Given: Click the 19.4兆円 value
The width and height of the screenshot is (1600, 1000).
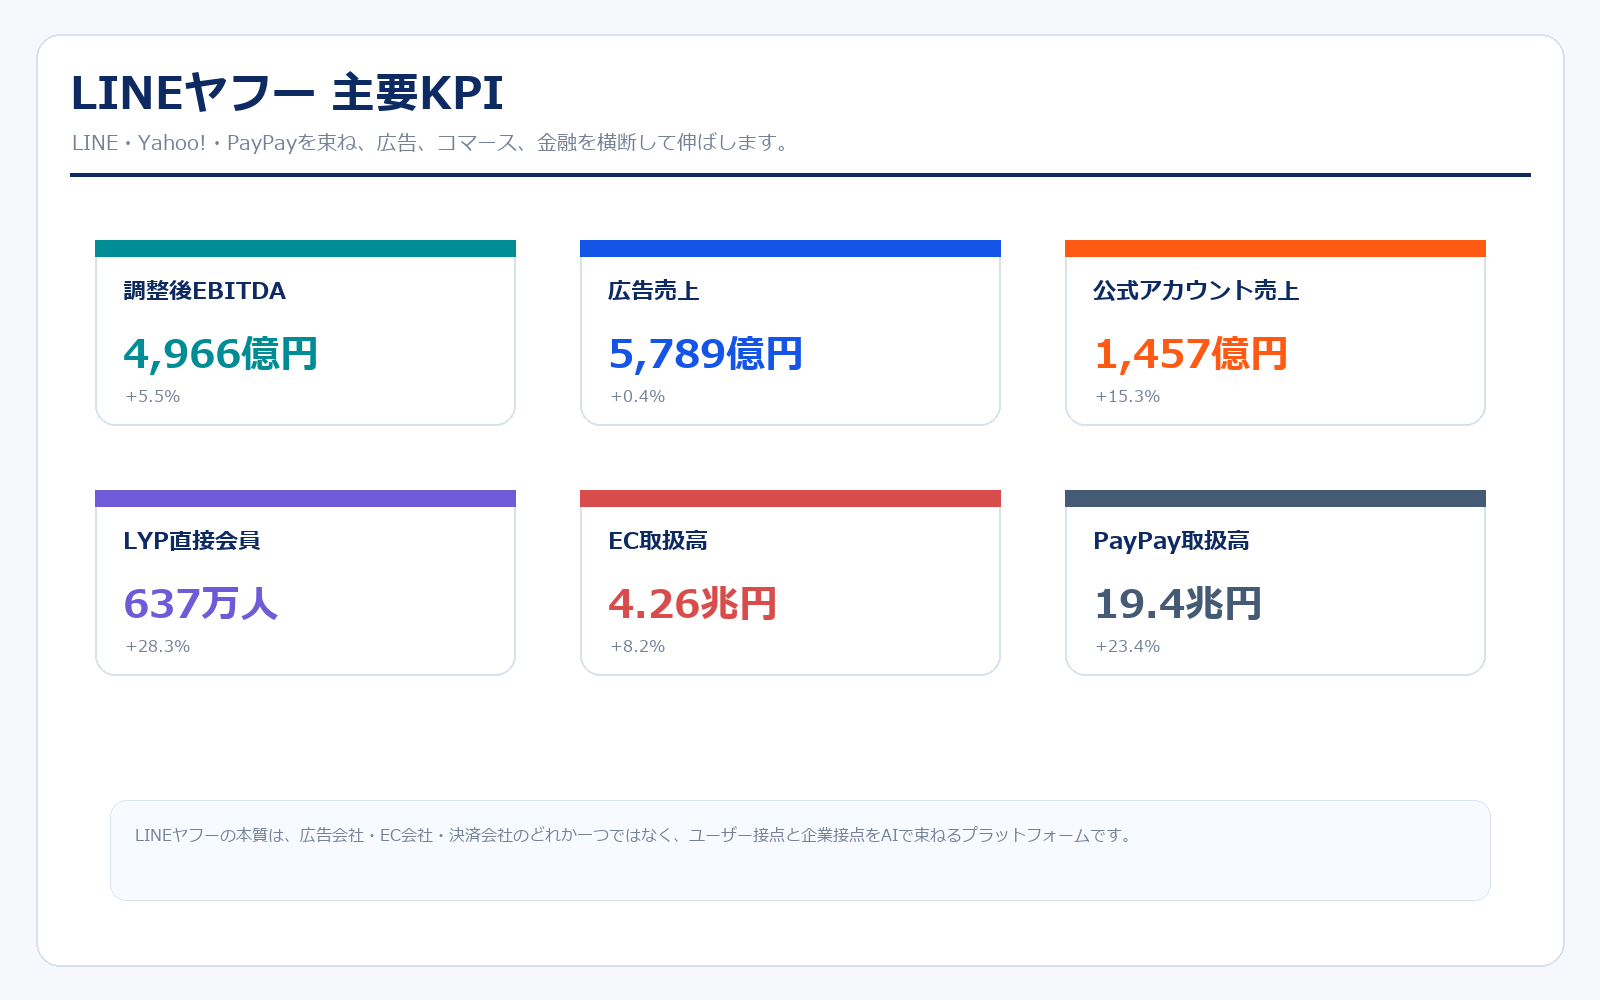Looking at the screenshot, I should (x=1178, y=604).
